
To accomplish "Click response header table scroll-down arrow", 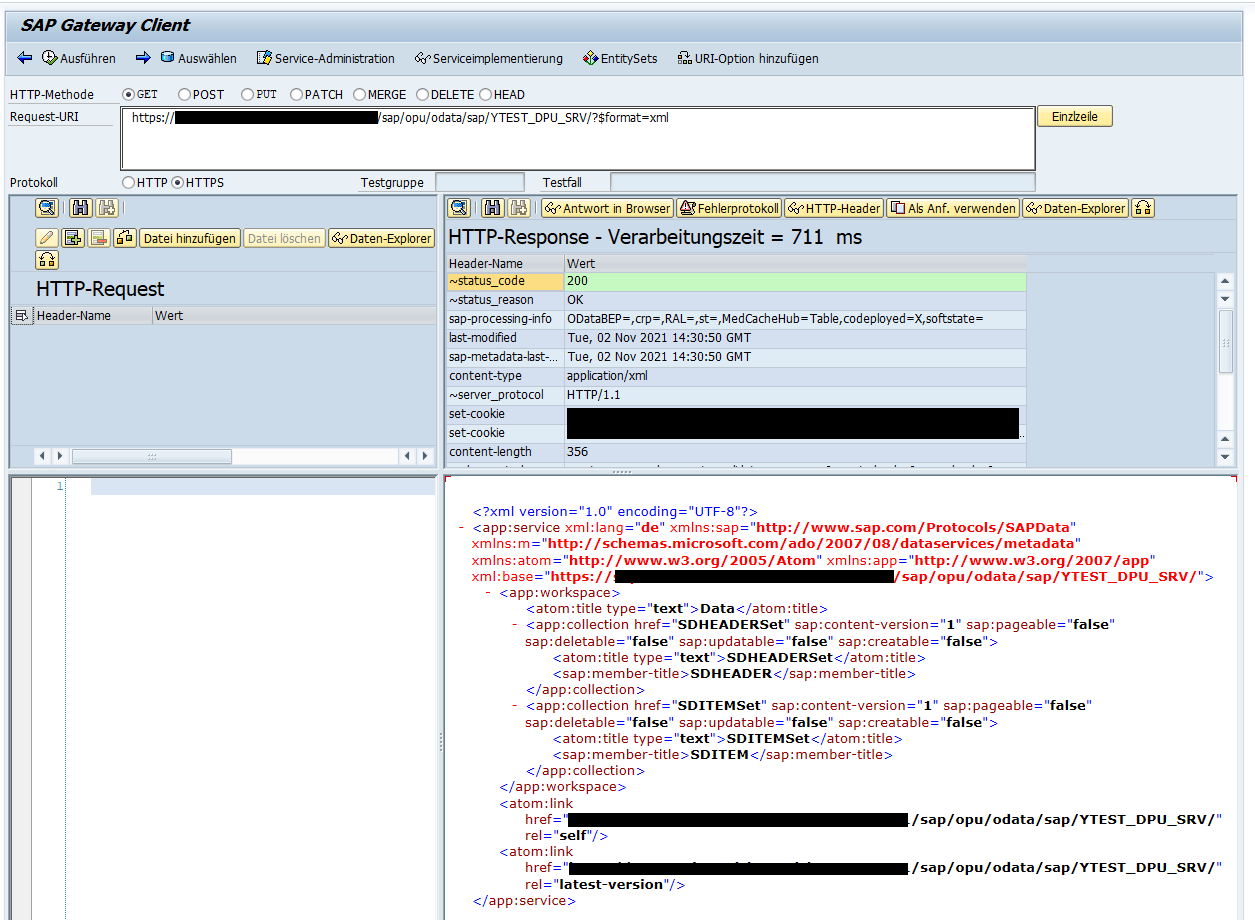I will click(x=1226, y=456).
